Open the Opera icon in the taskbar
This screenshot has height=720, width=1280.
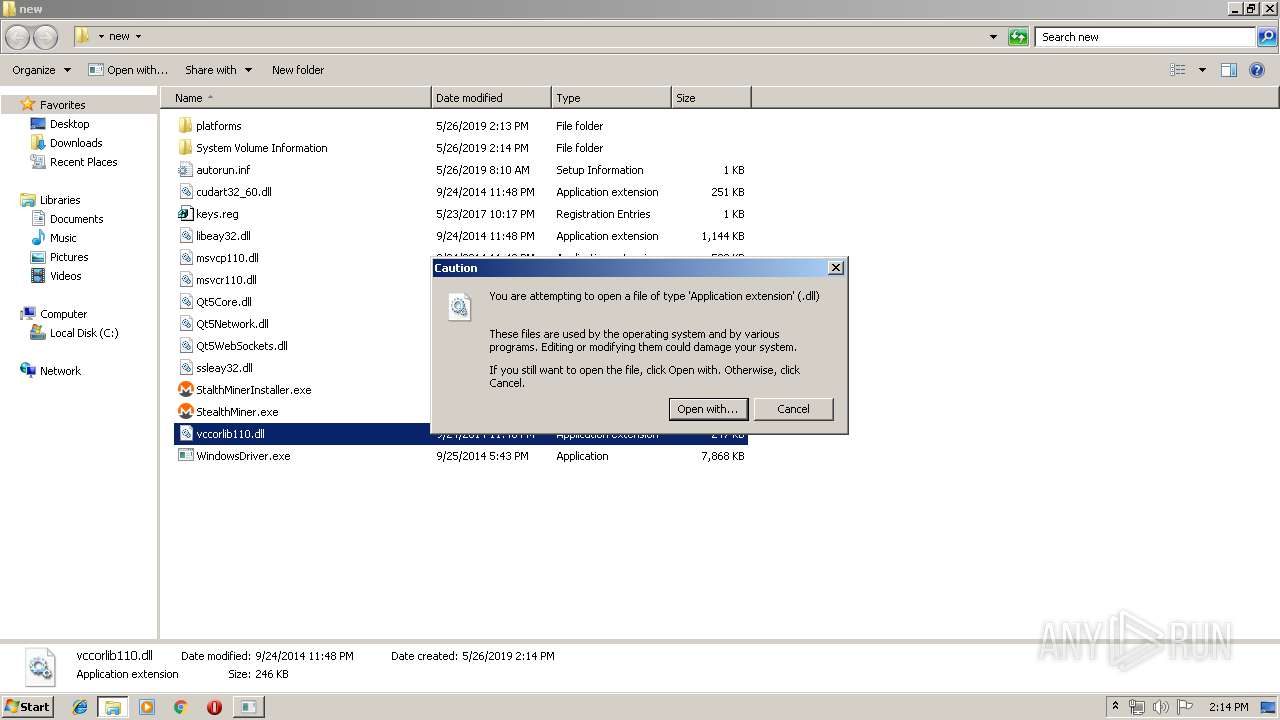214,707
